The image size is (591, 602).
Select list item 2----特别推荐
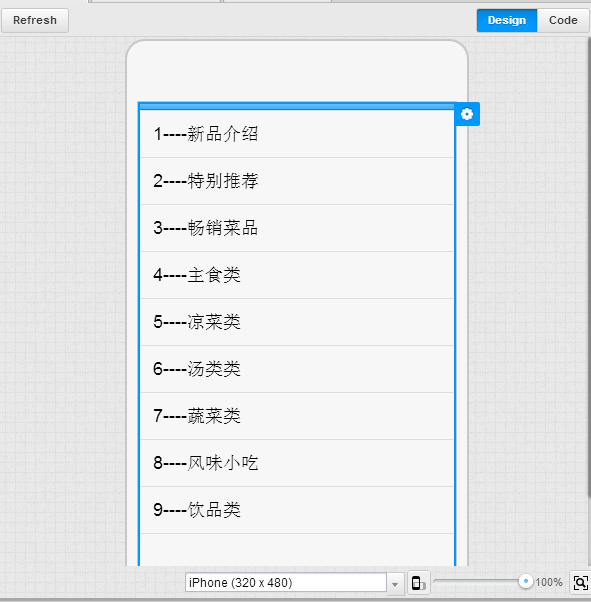click(x=297, y=181)
